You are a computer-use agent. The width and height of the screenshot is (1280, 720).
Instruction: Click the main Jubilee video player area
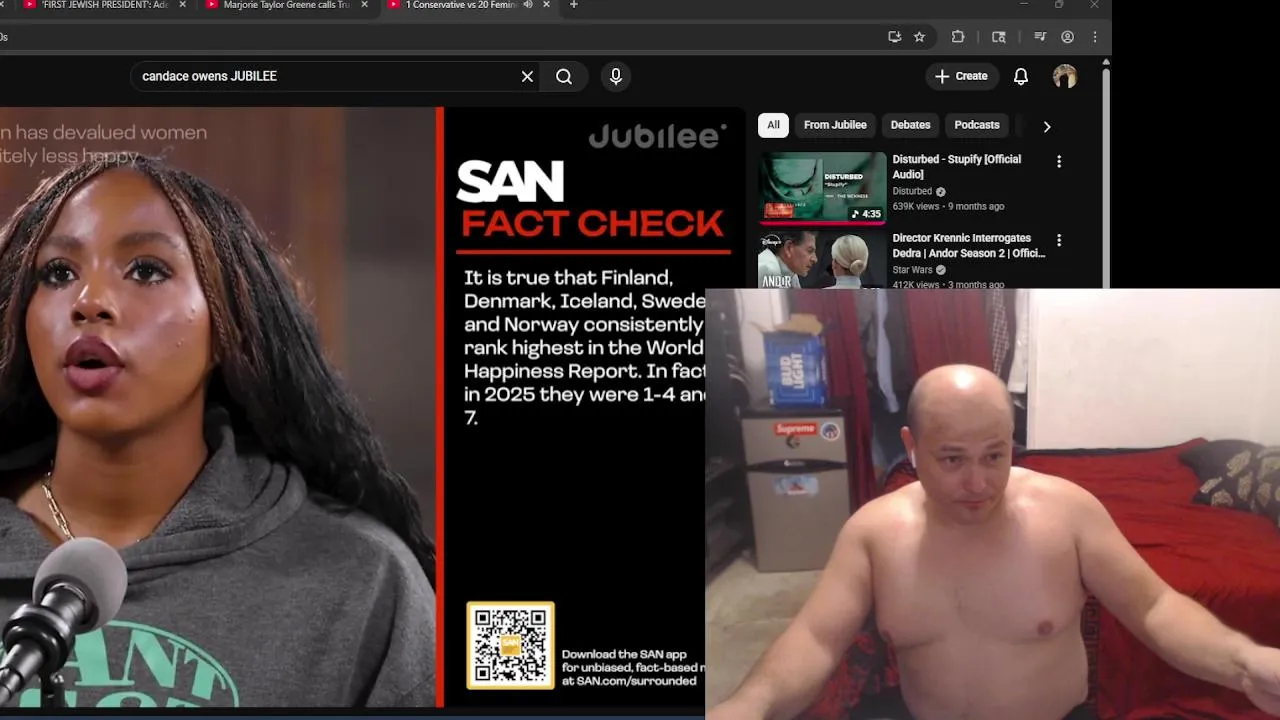tap(372, 407)
